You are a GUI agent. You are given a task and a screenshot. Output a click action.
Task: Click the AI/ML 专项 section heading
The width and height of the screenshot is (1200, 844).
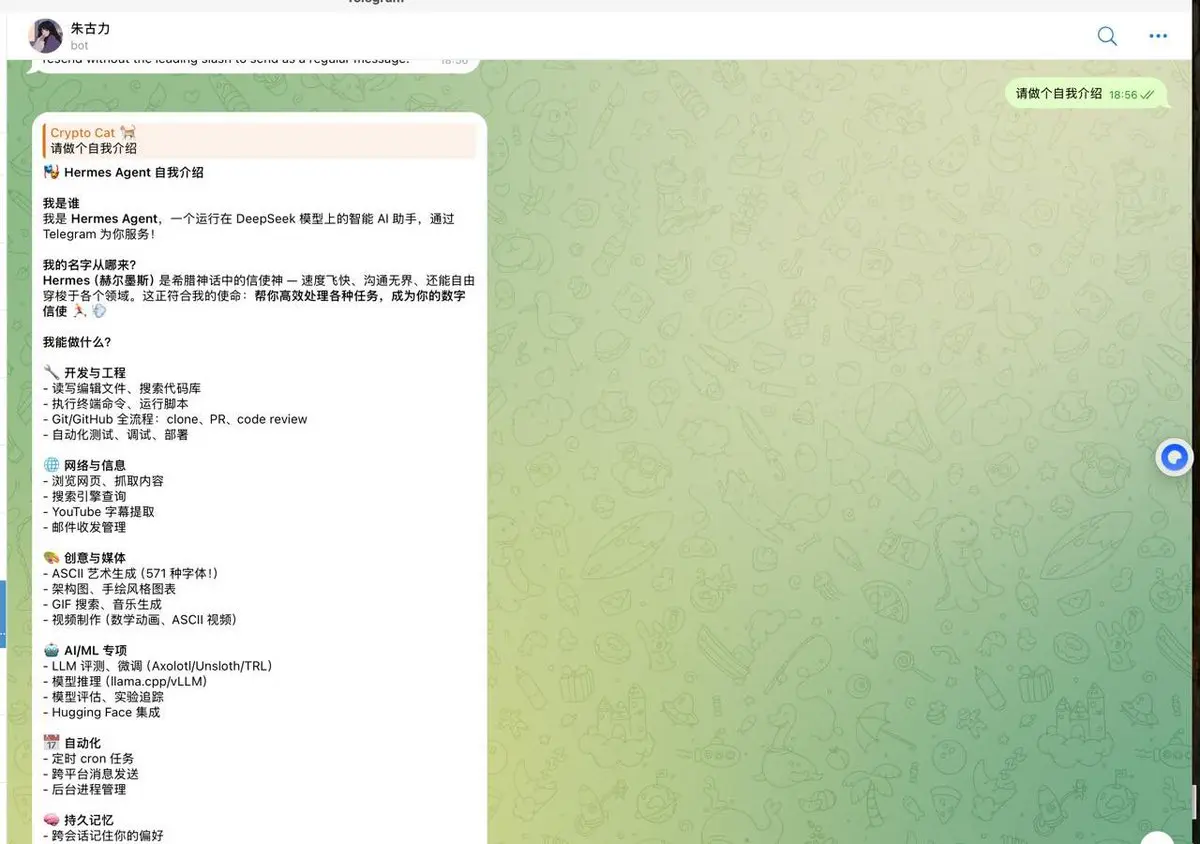pos(95,650)
